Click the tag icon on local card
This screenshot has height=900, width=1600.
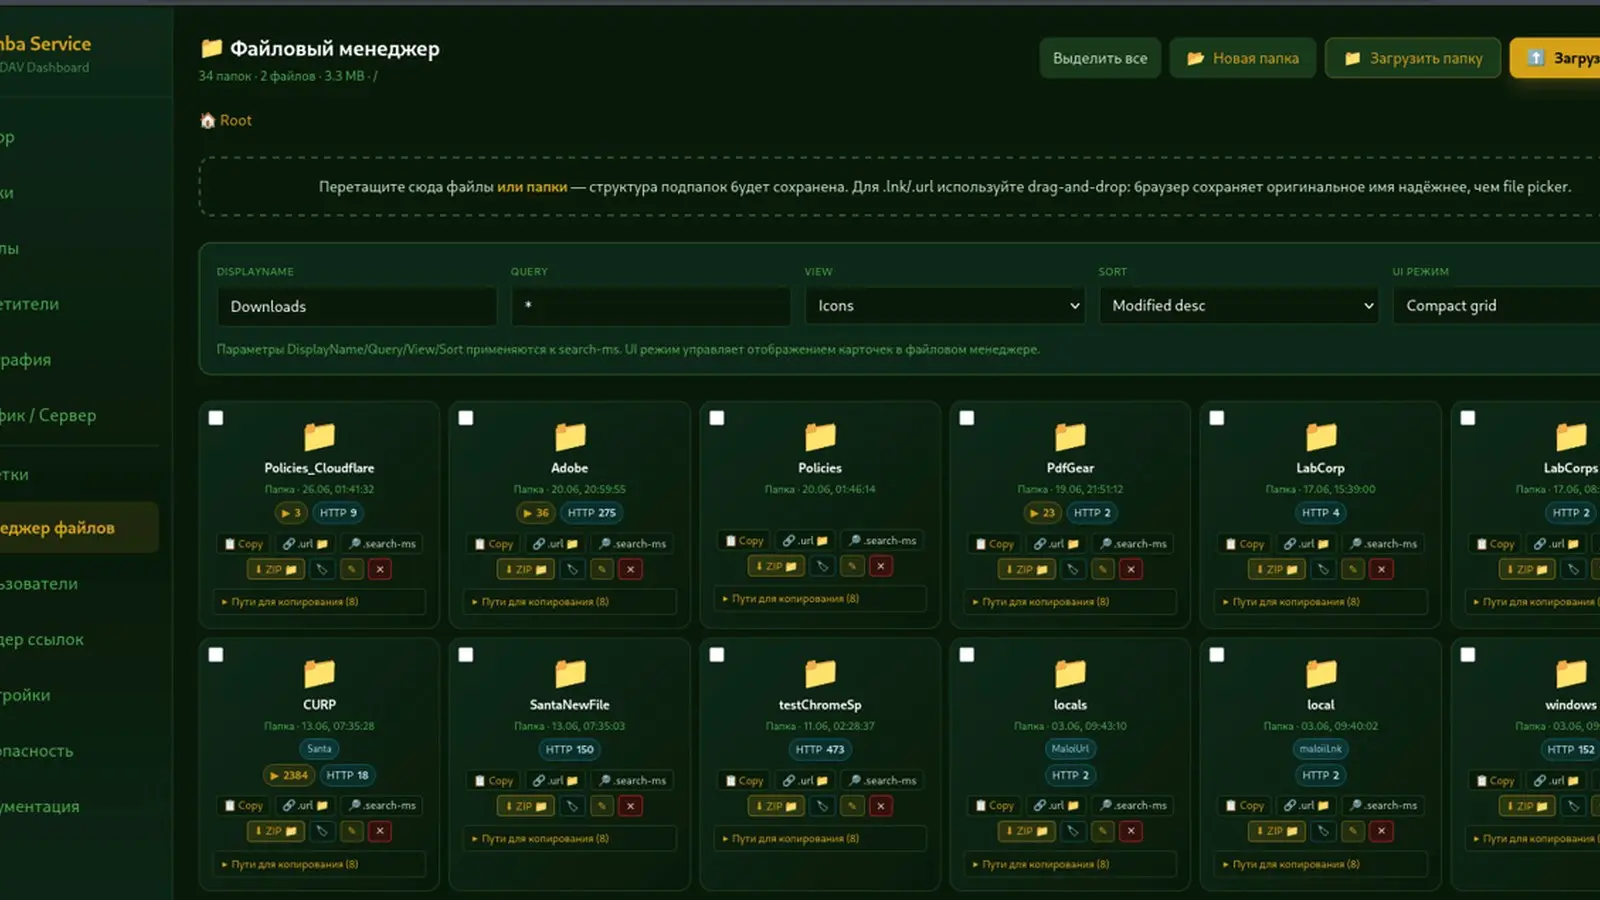click(1323, 831)
